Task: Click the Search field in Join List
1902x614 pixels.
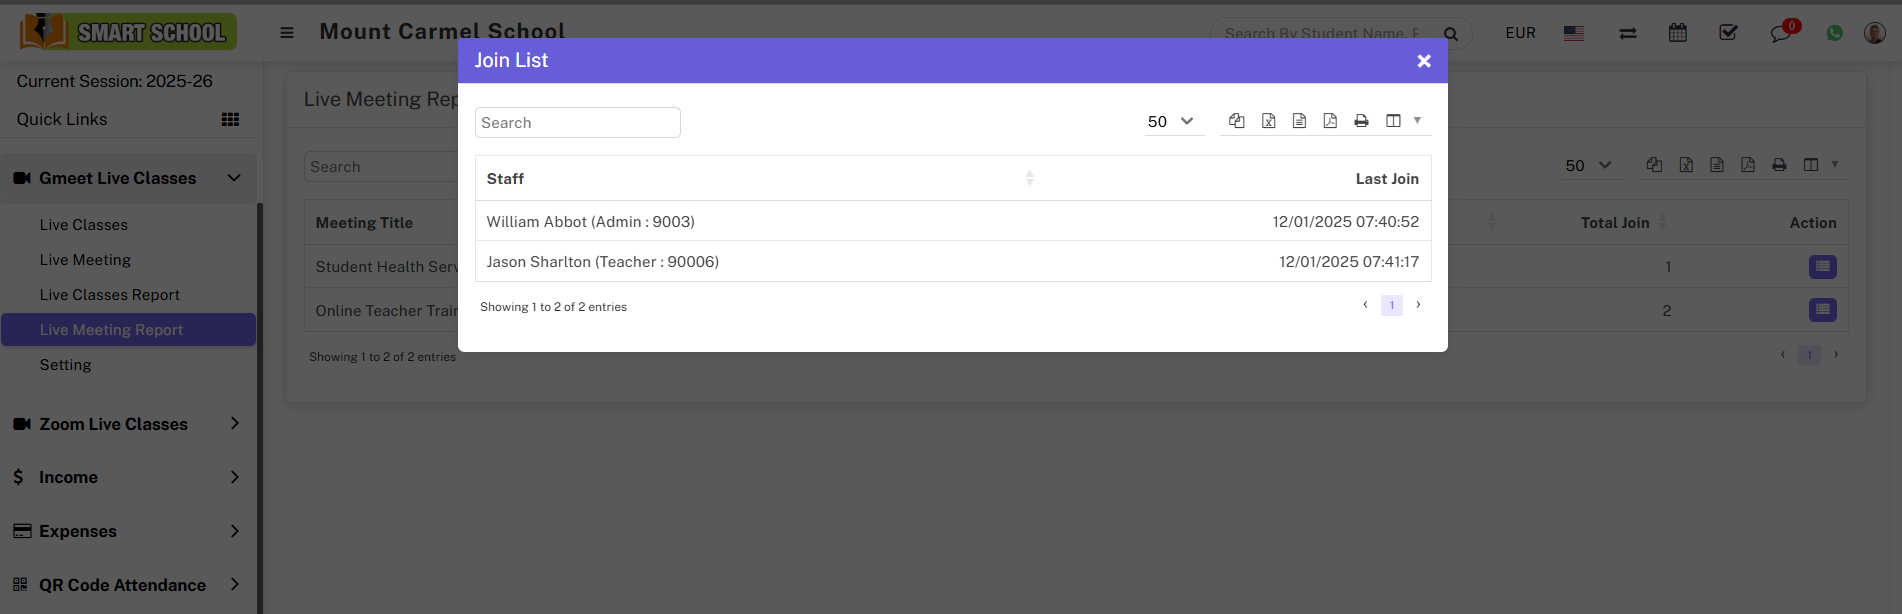Action: 578,122
